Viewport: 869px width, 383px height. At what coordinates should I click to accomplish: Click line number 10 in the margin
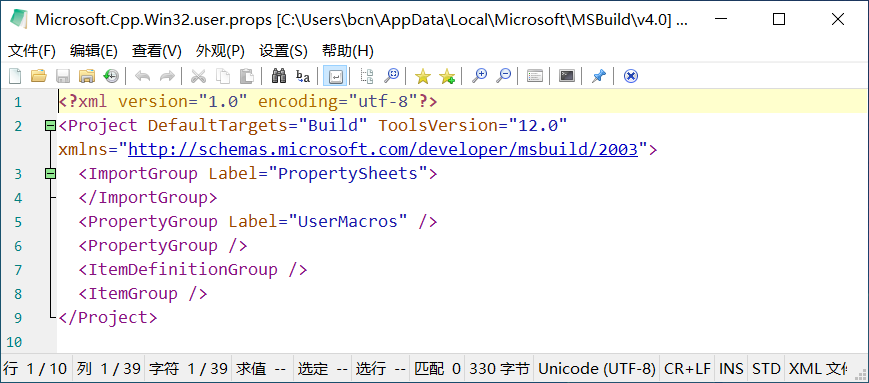click(x=14, y=342)
